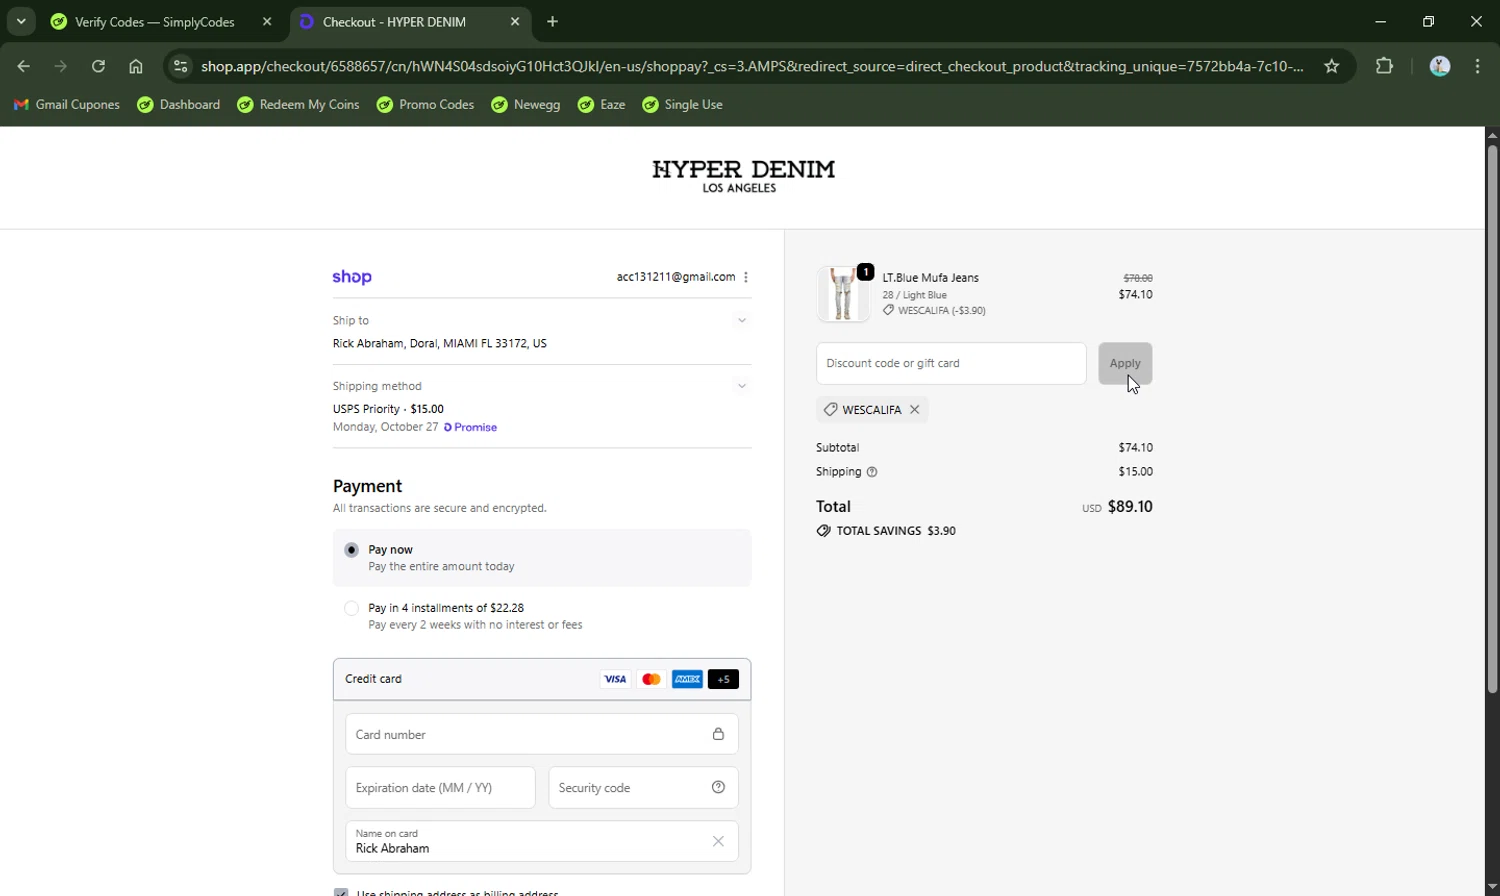Click the Shop logo
1500x896 pixels.
(x=352, y=277)
